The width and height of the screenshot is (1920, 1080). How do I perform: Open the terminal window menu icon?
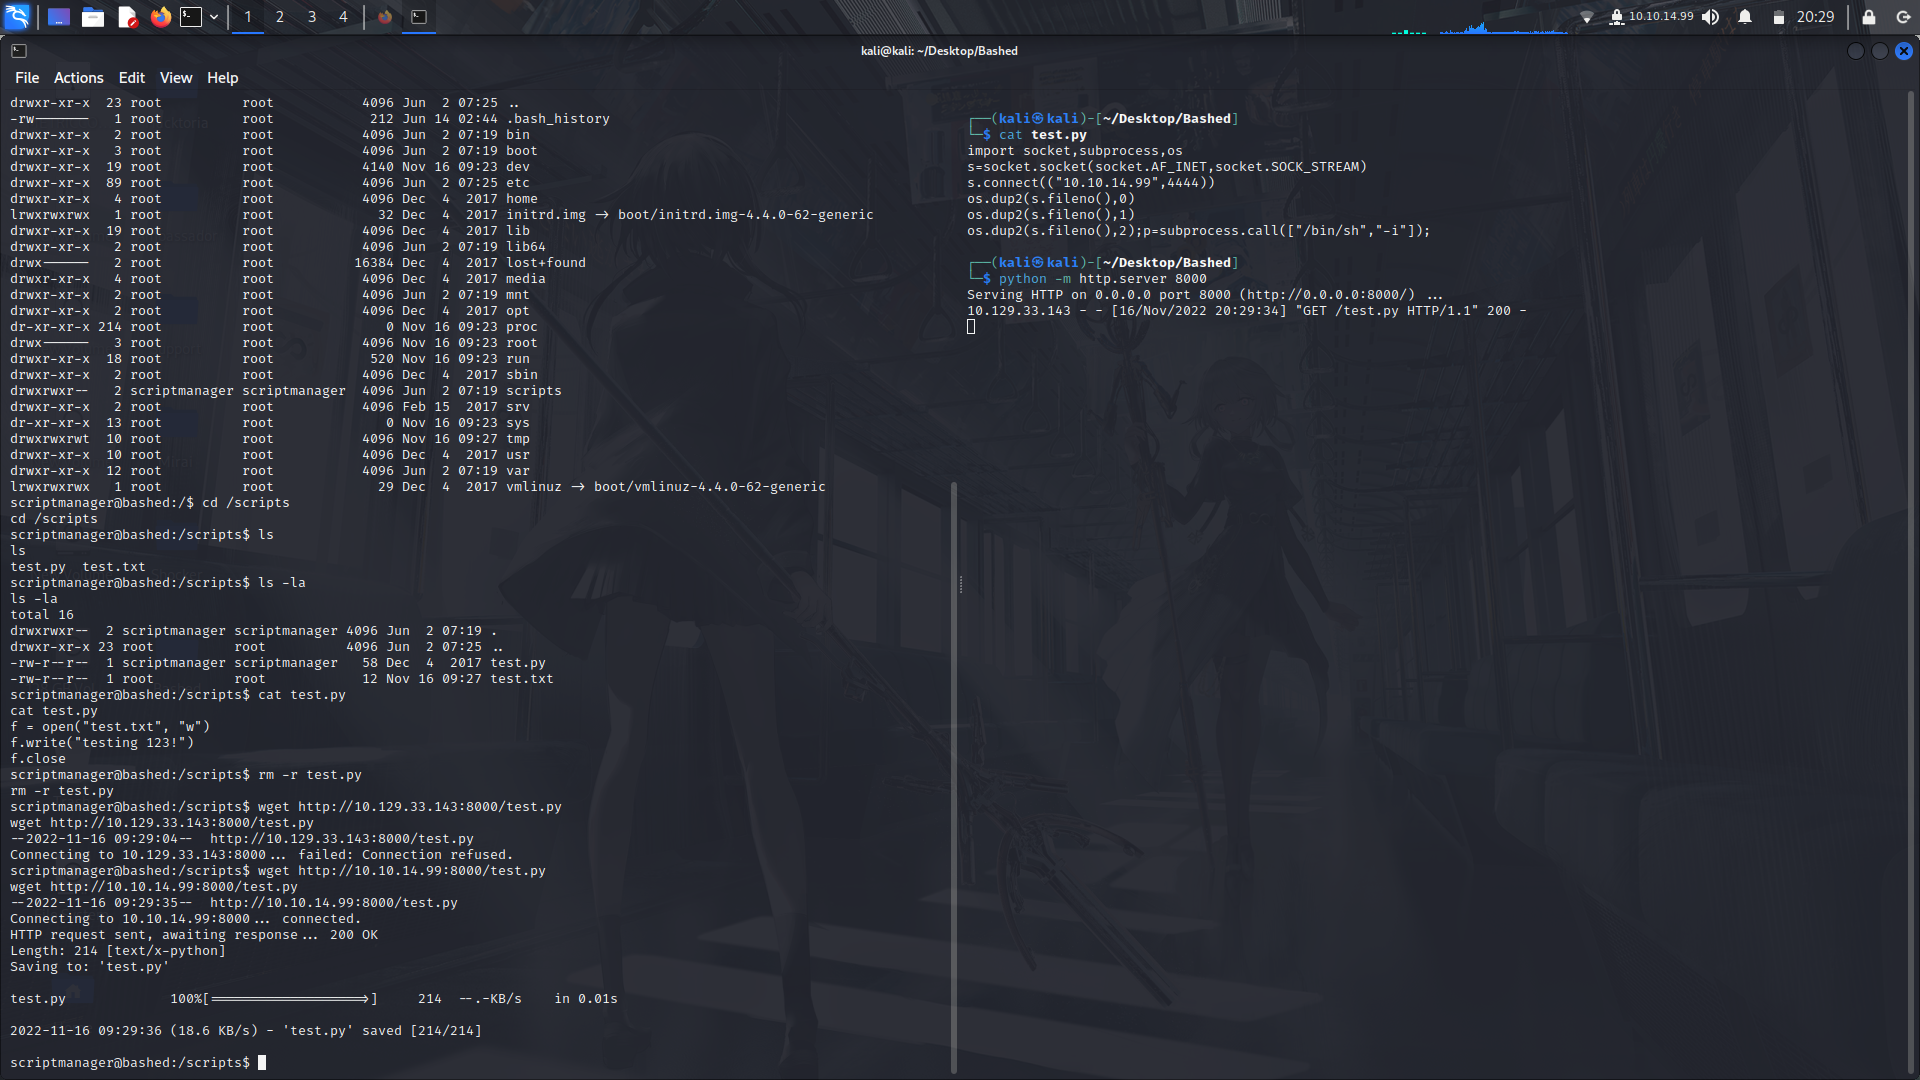(x=19, y=51)
